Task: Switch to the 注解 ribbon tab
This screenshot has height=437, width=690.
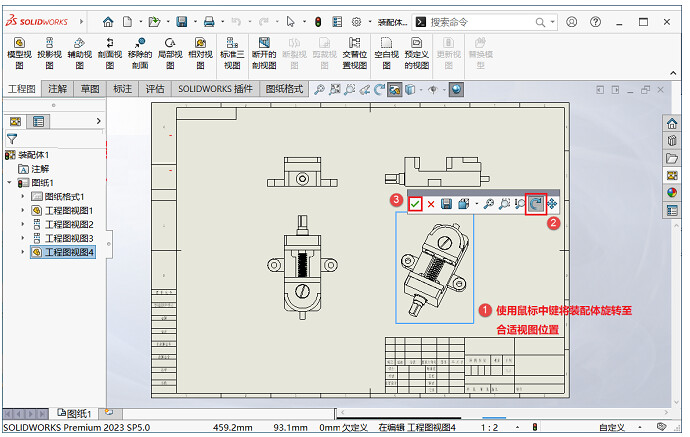Action: 58,89
